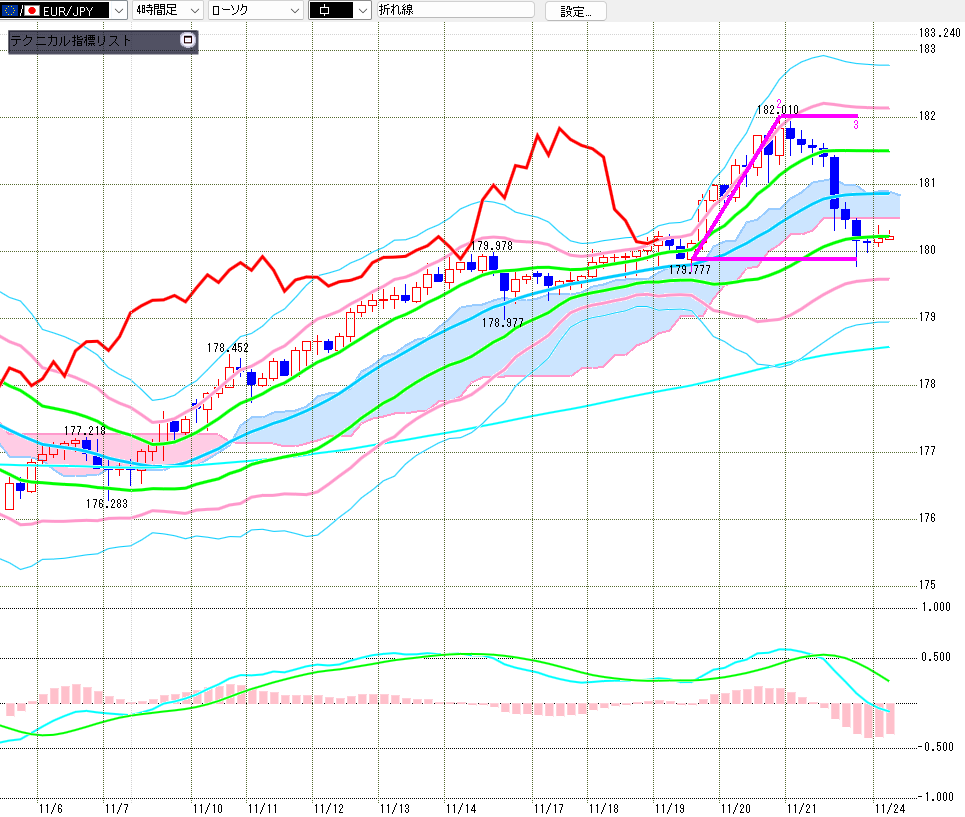
Task: Click the 179.978 price label
Action: 491,245
